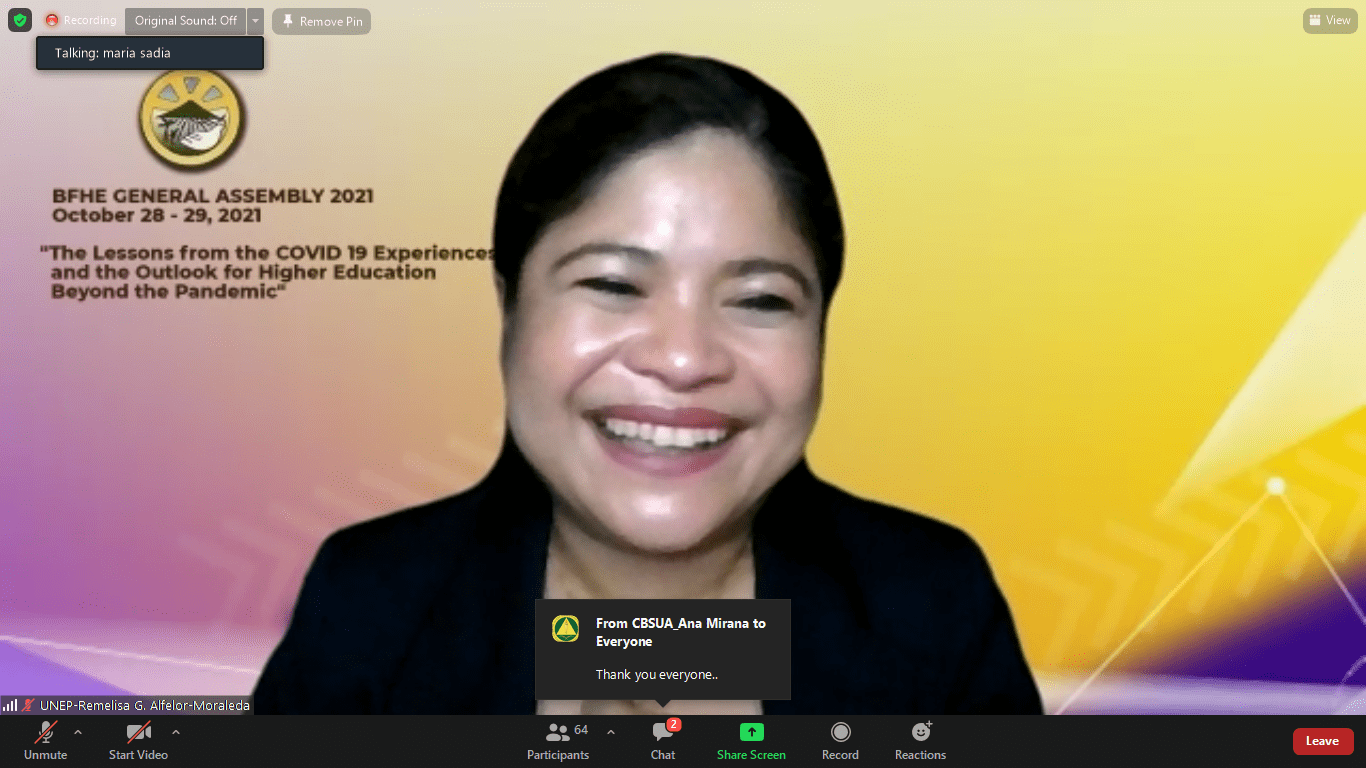Click the CBSUA sender avatar in chat popup
Image resolution: width=1366 pixels, height=768 pixels.
point(566,629)
